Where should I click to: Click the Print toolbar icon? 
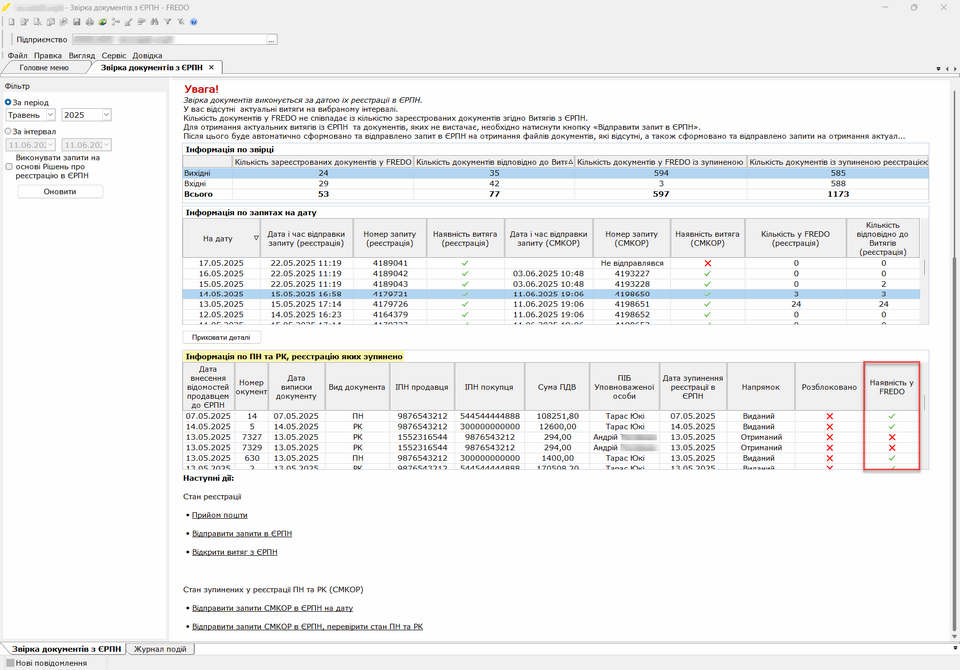point(90,21)
